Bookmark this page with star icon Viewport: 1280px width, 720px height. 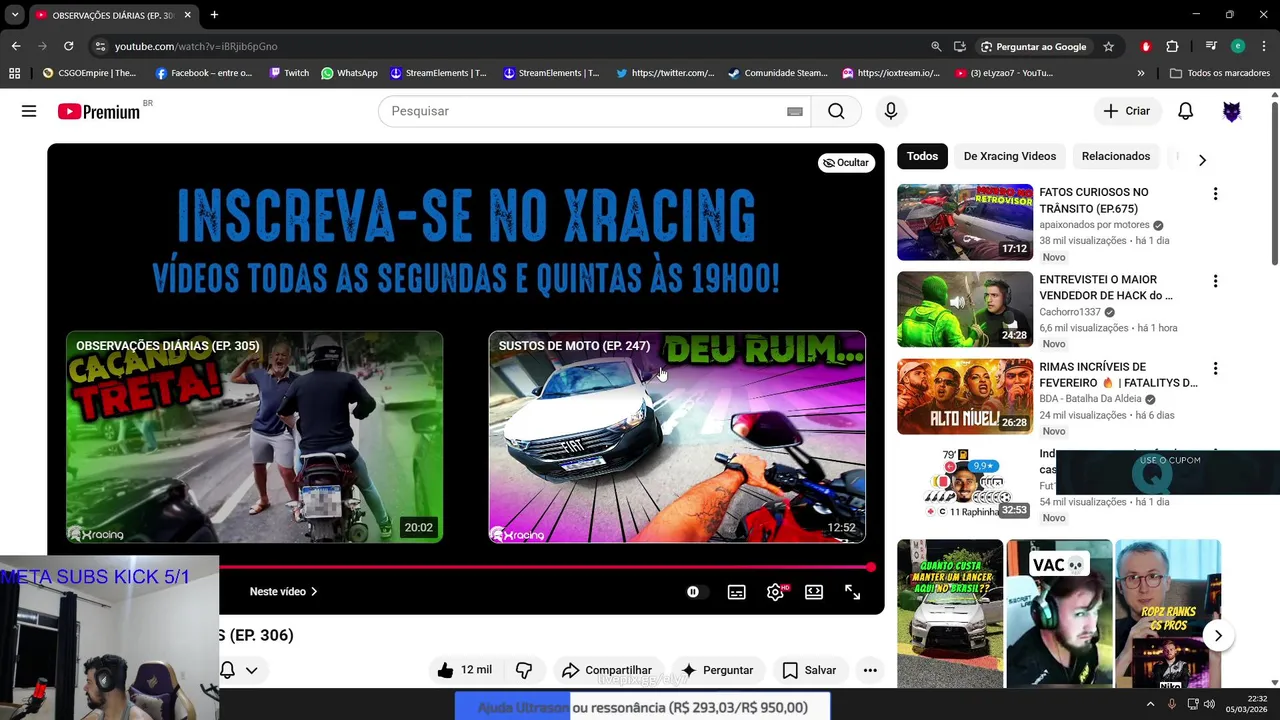1108,46
